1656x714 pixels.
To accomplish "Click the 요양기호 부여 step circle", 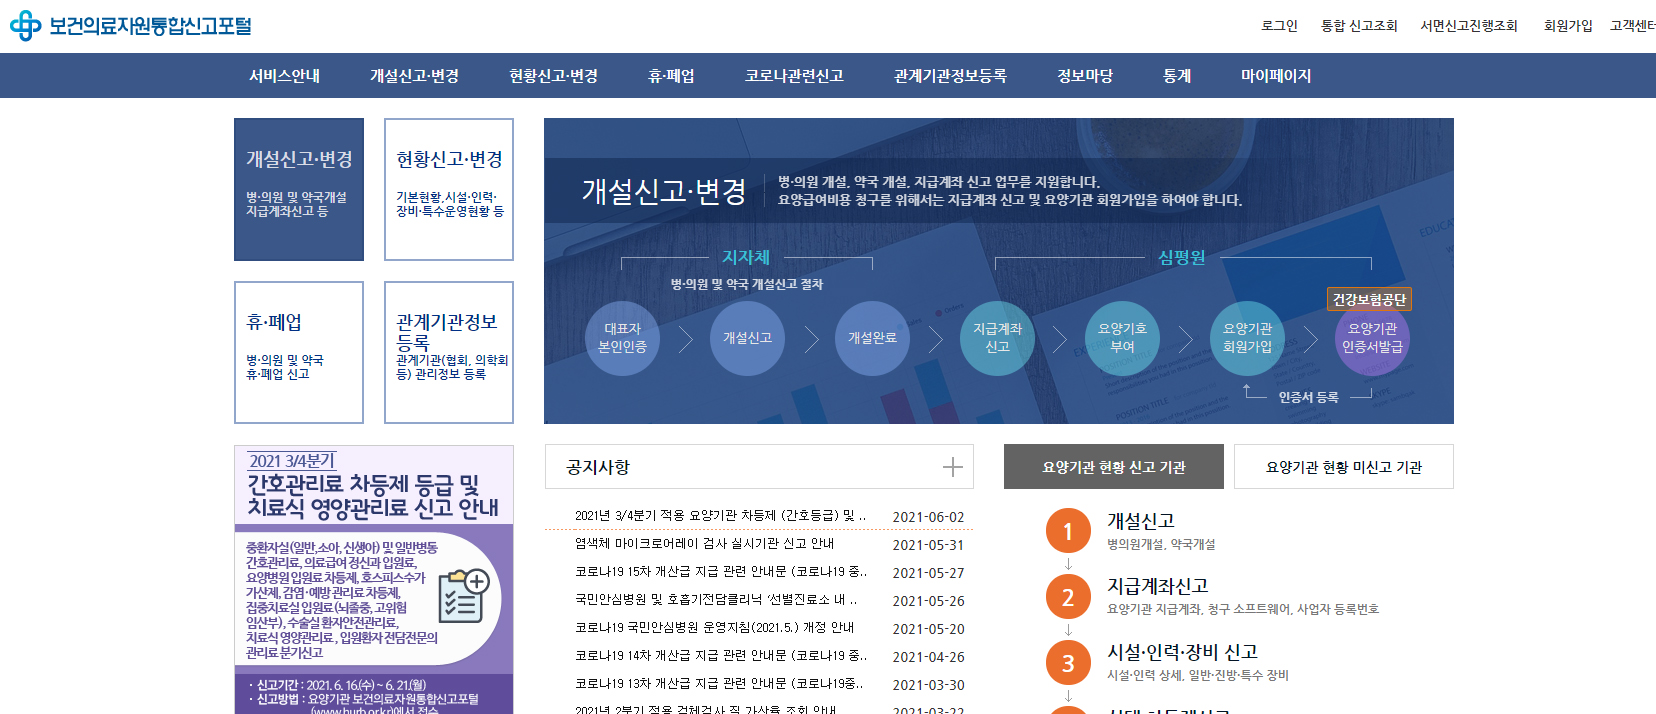I will click(1122, 338).
